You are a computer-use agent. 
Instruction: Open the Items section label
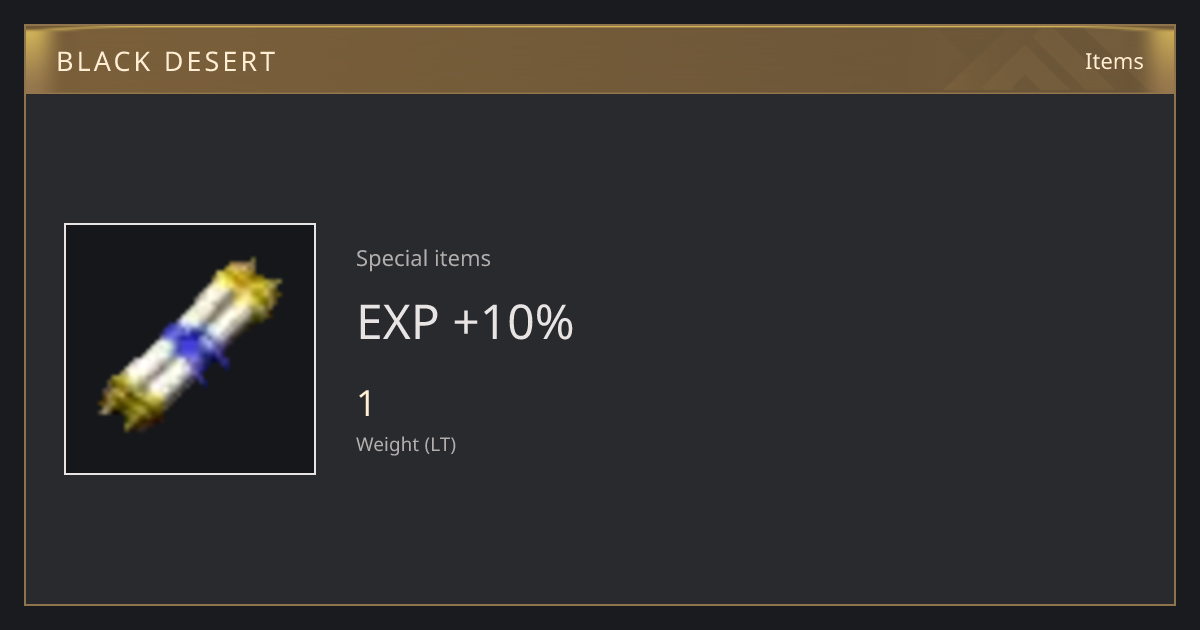[1114, 61]
